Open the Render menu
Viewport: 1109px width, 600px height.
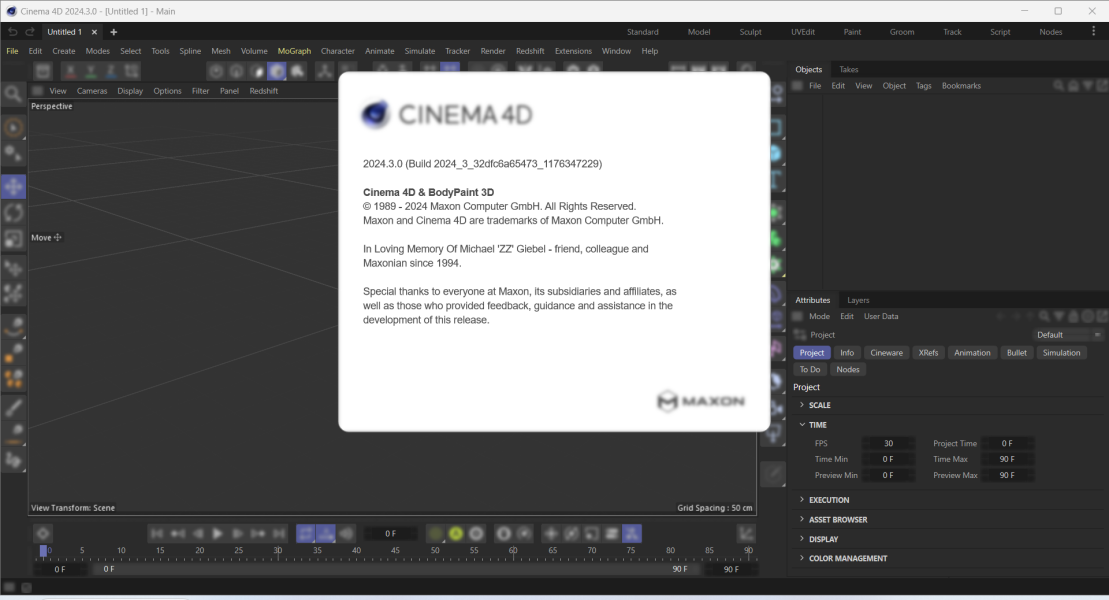coord(493,51)
